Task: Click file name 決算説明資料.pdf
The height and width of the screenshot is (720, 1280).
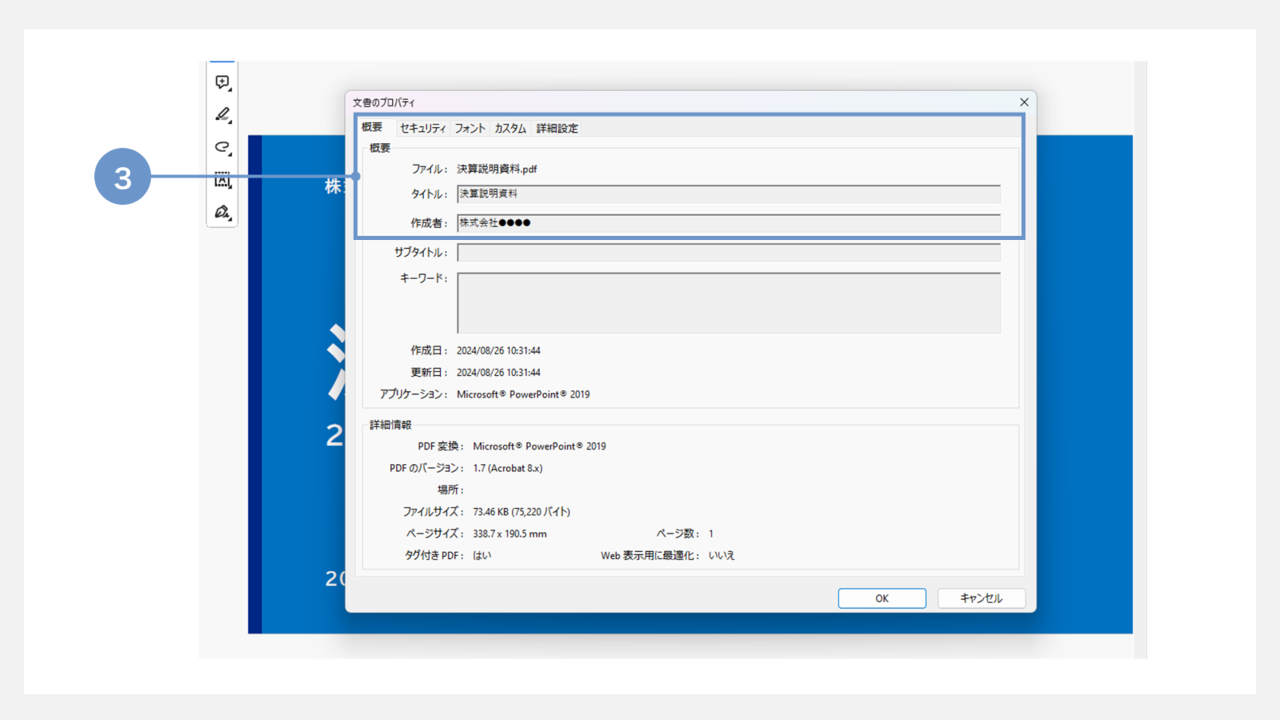Action: (497, 169)
